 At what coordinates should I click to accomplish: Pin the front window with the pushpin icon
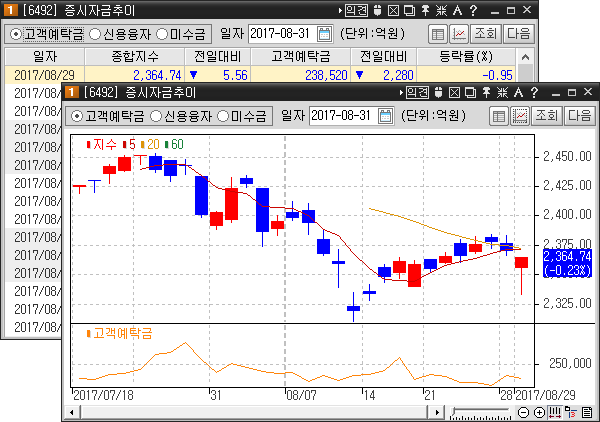point(486,92)
